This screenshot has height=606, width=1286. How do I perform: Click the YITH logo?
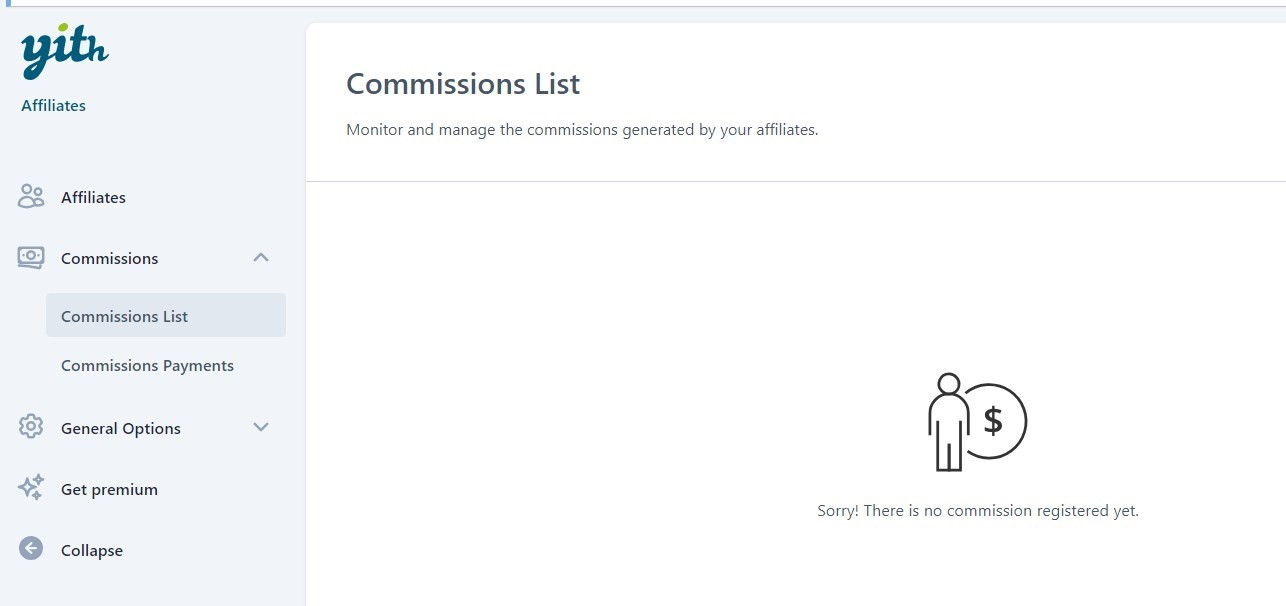[x=64, y=51]
